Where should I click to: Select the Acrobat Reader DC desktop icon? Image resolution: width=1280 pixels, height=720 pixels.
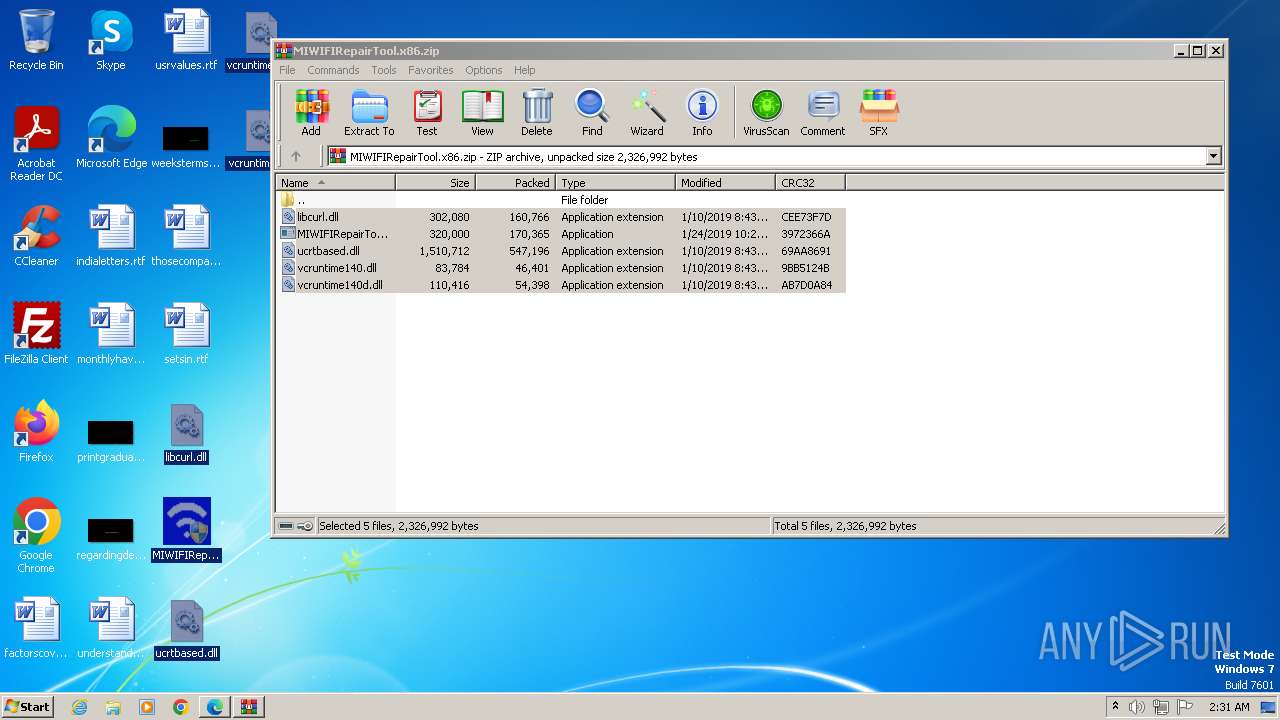(x=36, y=145)
